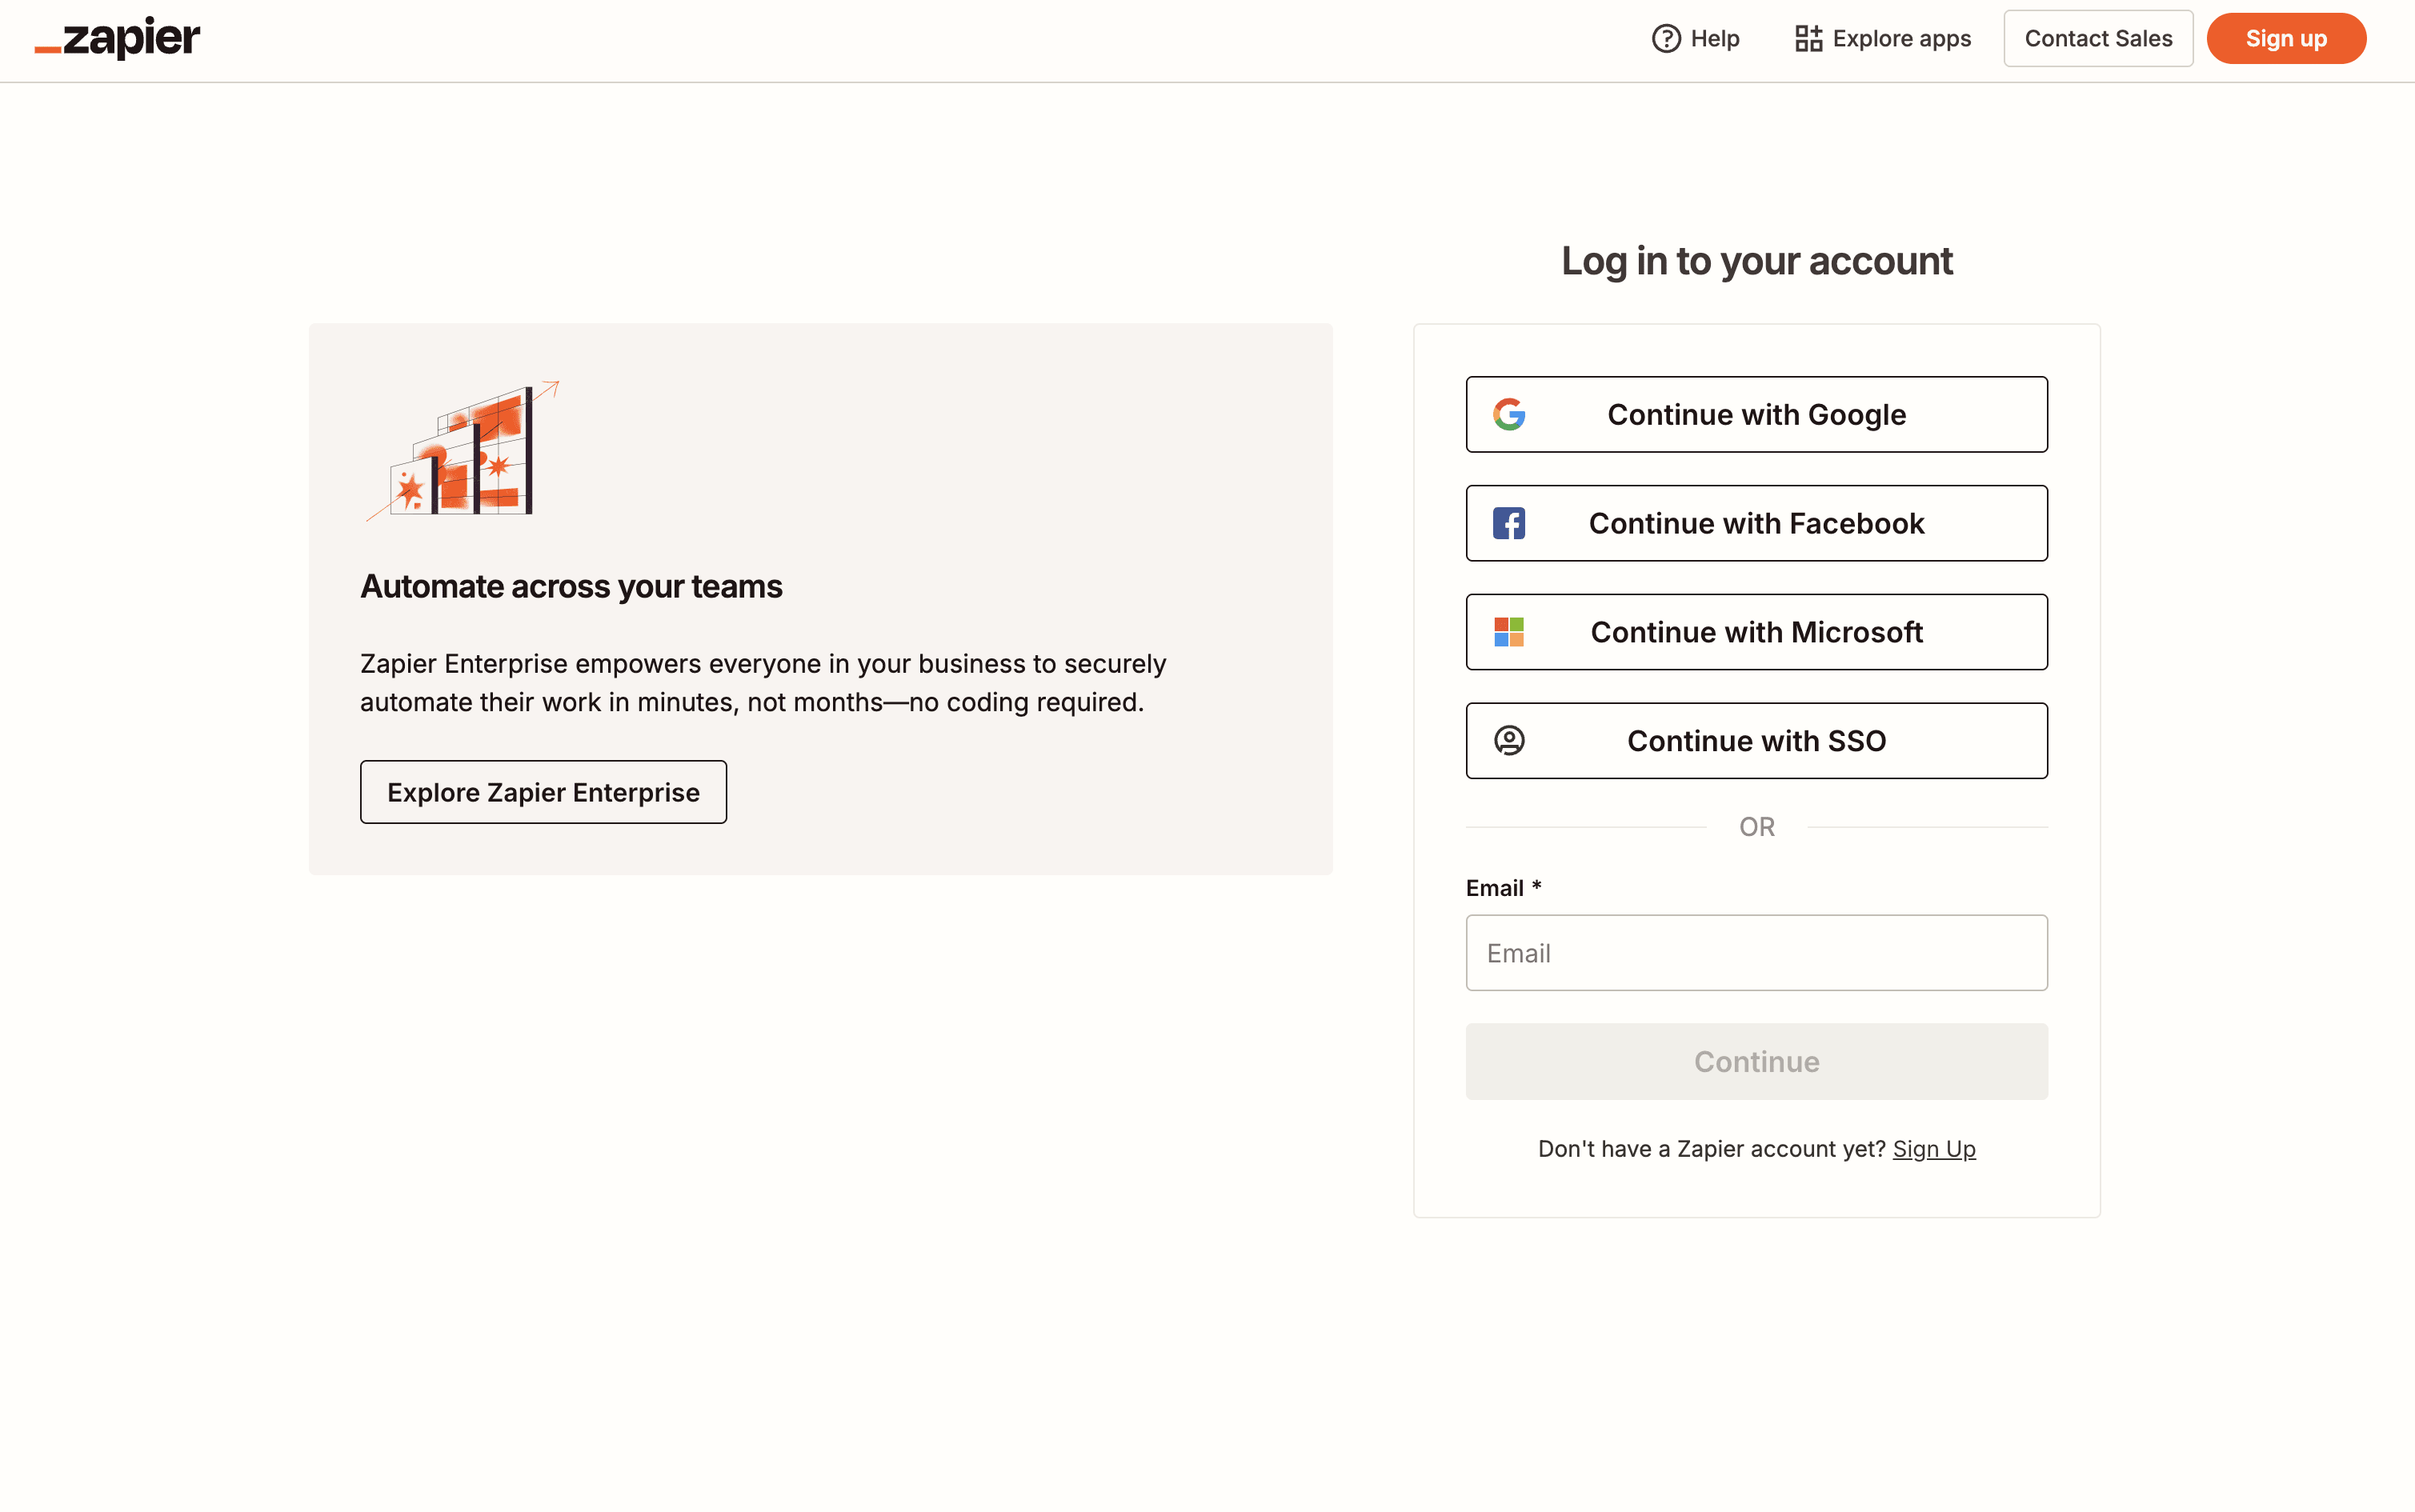Screen dimensions: 2415x1512
Task: Click the Zapier logo
Action: pos(117,38)
